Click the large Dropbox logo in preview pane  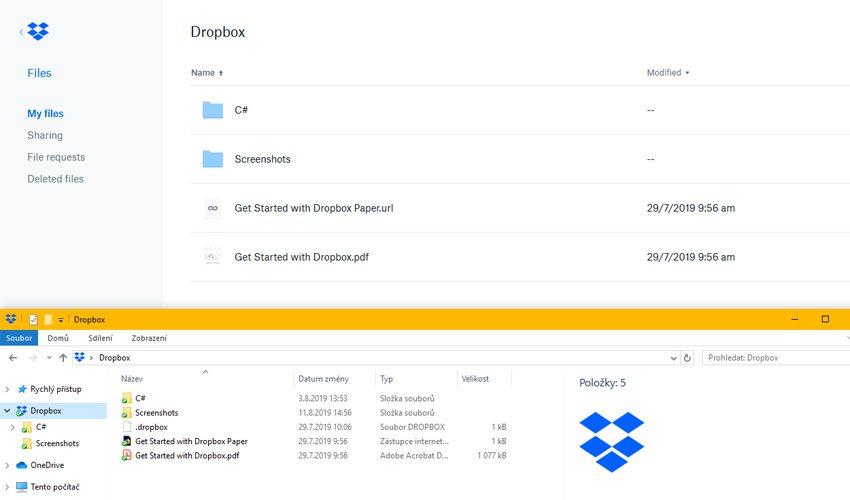(x=611, y=441)
